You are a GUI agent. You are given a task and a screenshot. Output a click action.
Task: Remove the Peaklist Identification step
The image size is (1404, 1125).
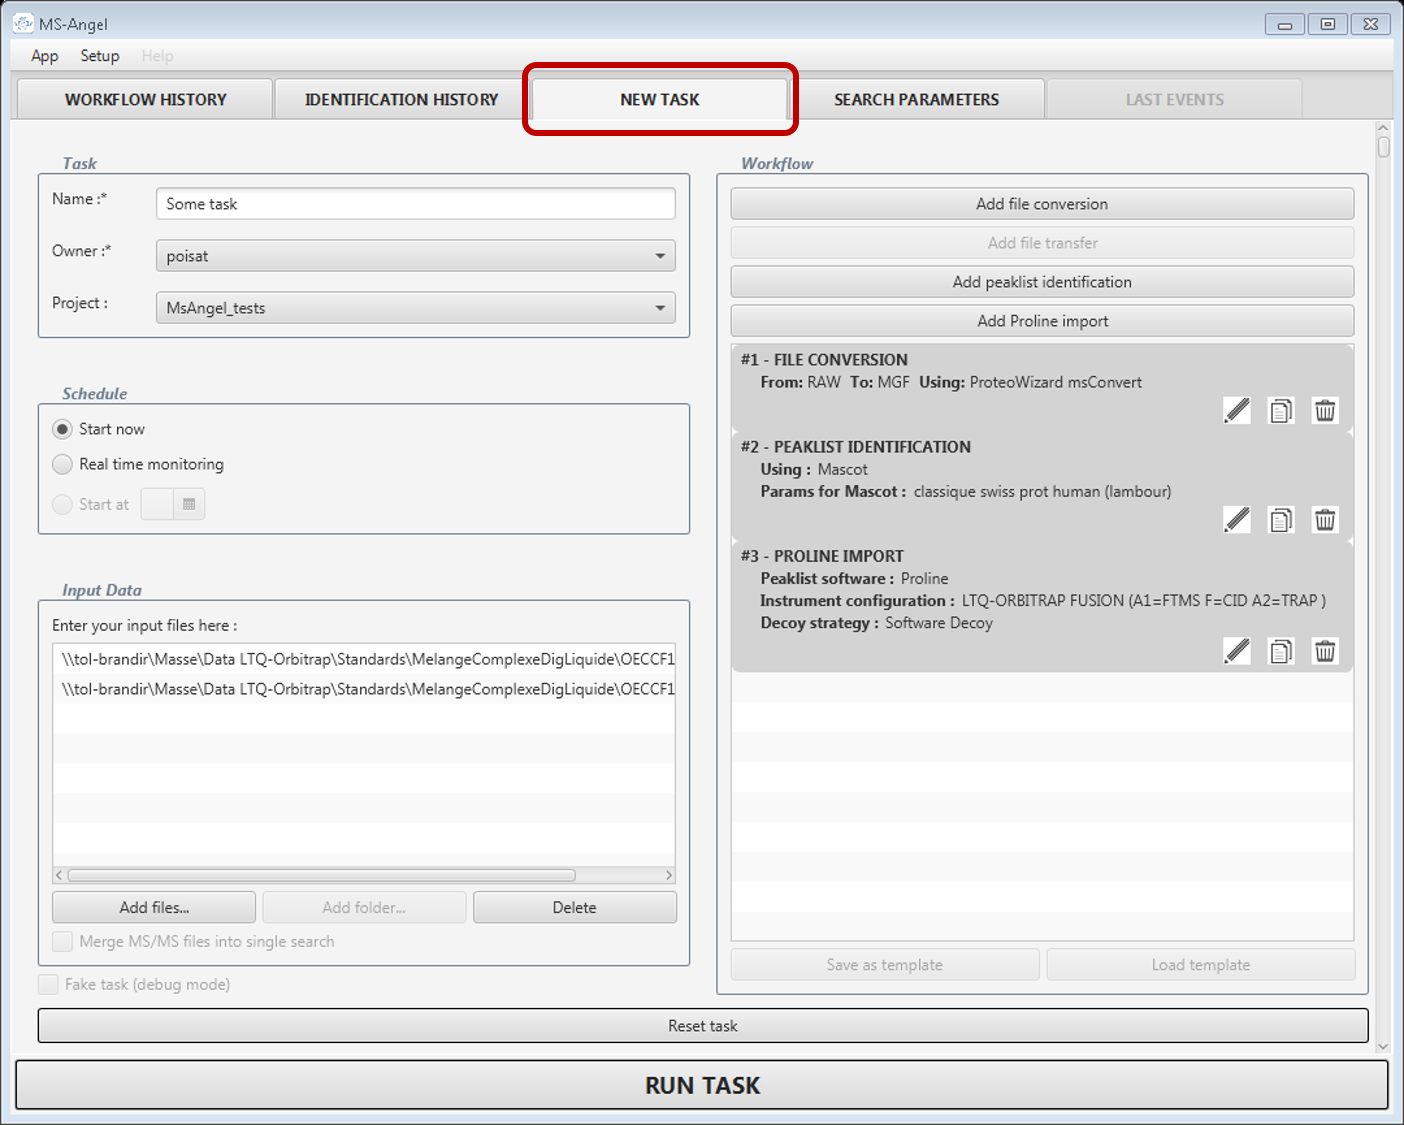pos(1325,519)
